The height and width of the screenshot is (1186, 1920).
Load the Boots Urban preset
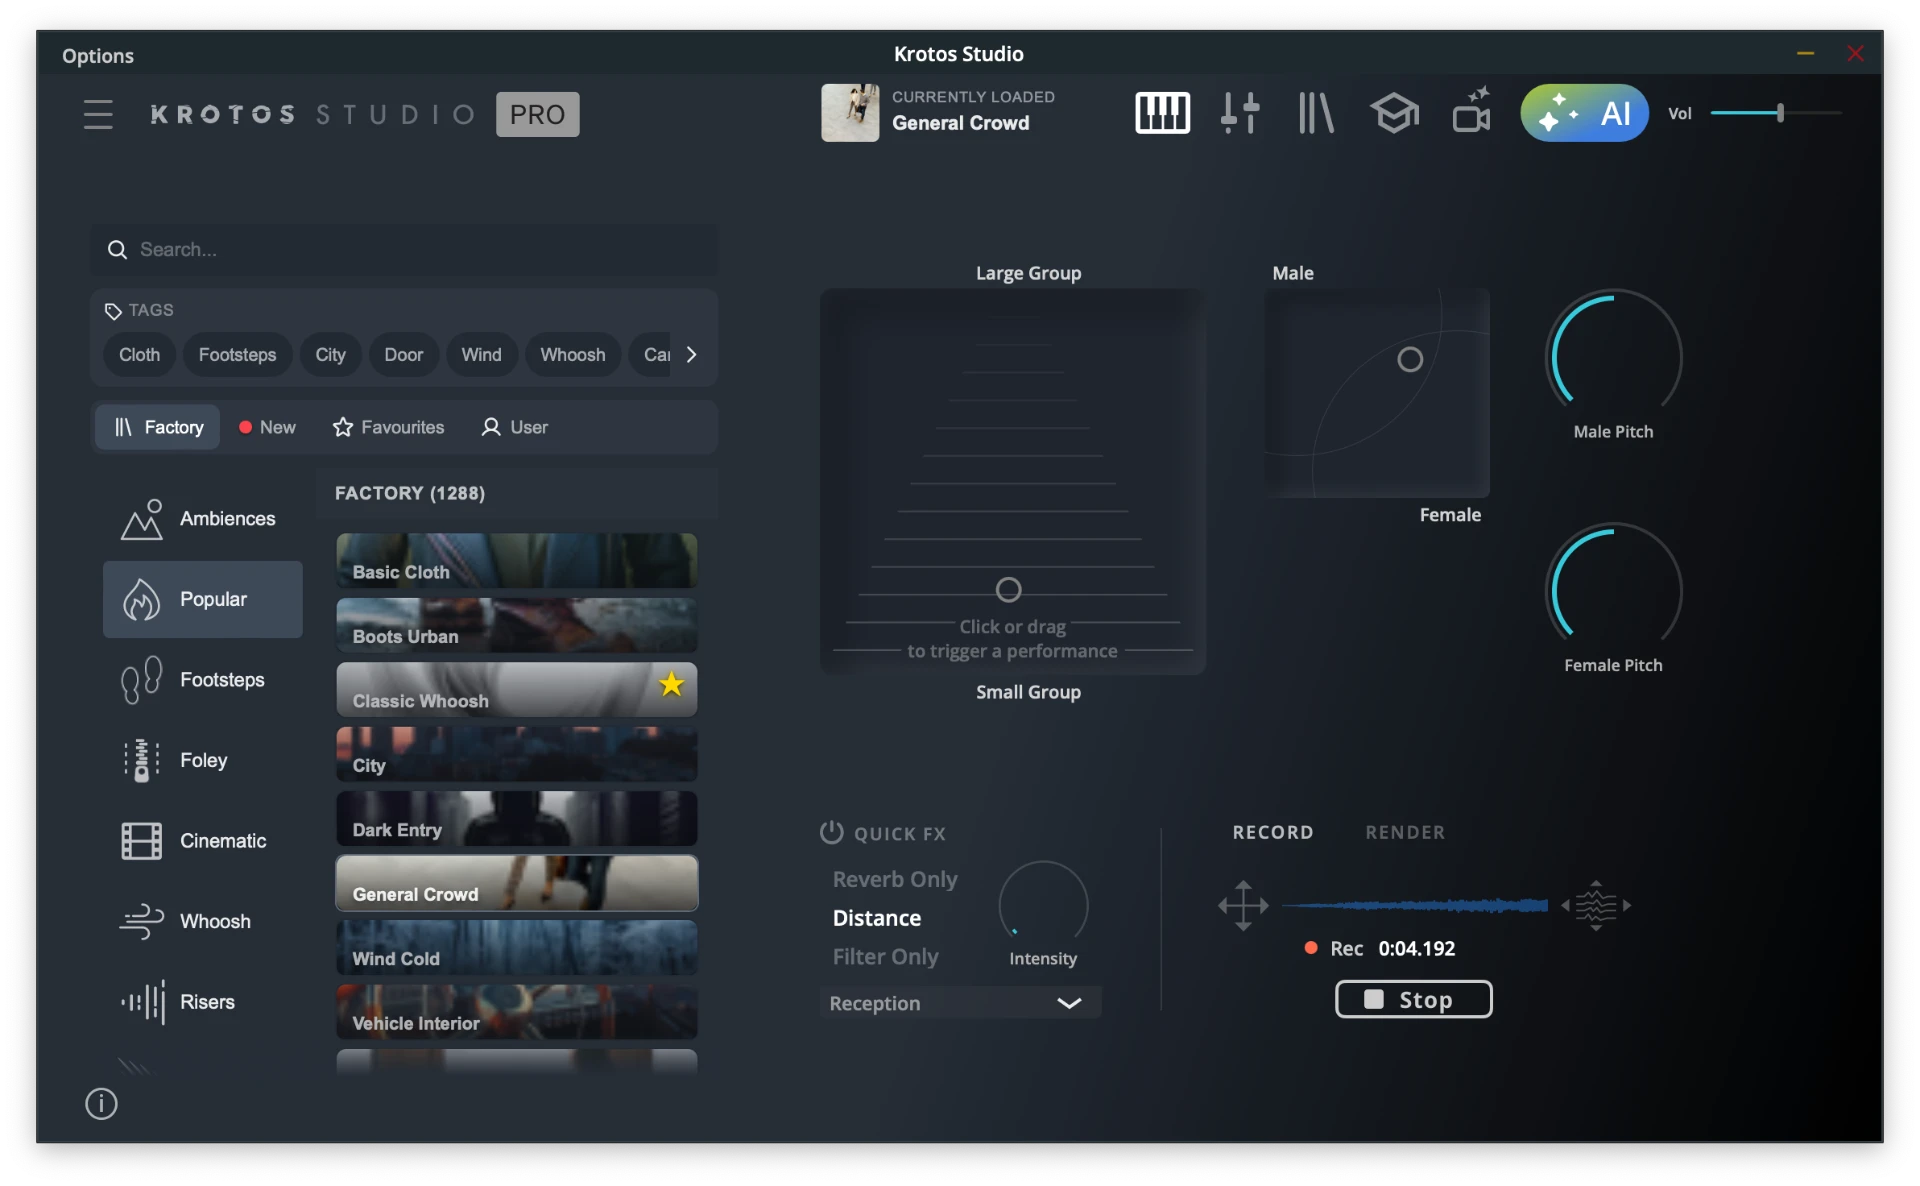pyautogui.click(x=516, y=625)
